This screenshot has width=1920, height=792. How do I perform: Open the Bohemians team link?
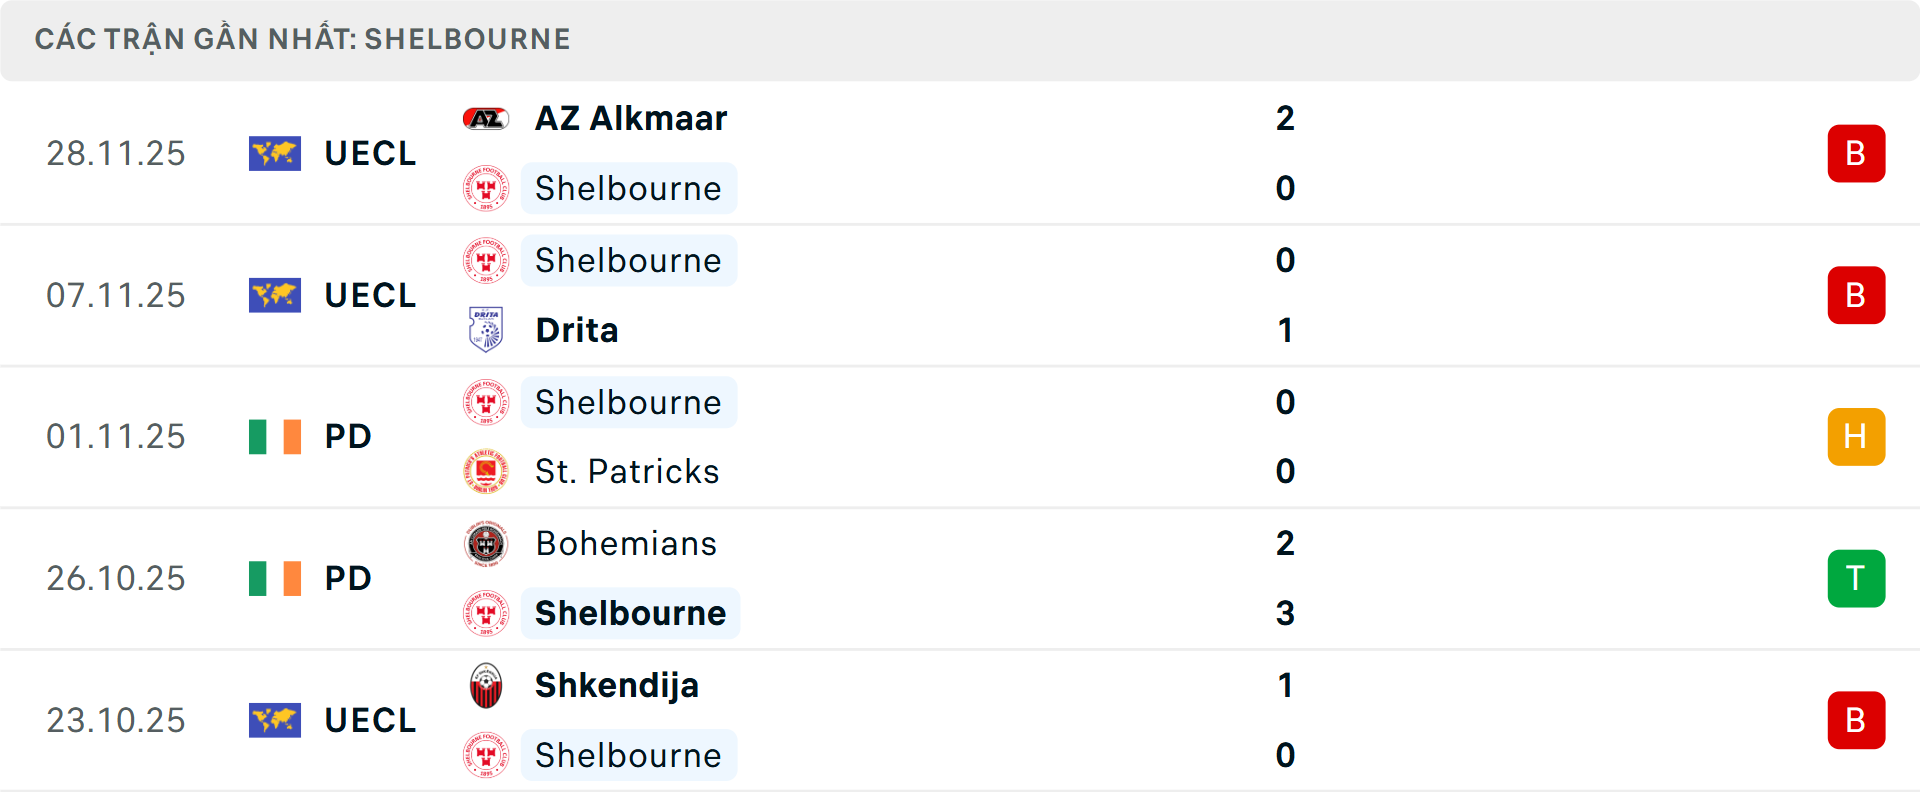pos(626,544)
